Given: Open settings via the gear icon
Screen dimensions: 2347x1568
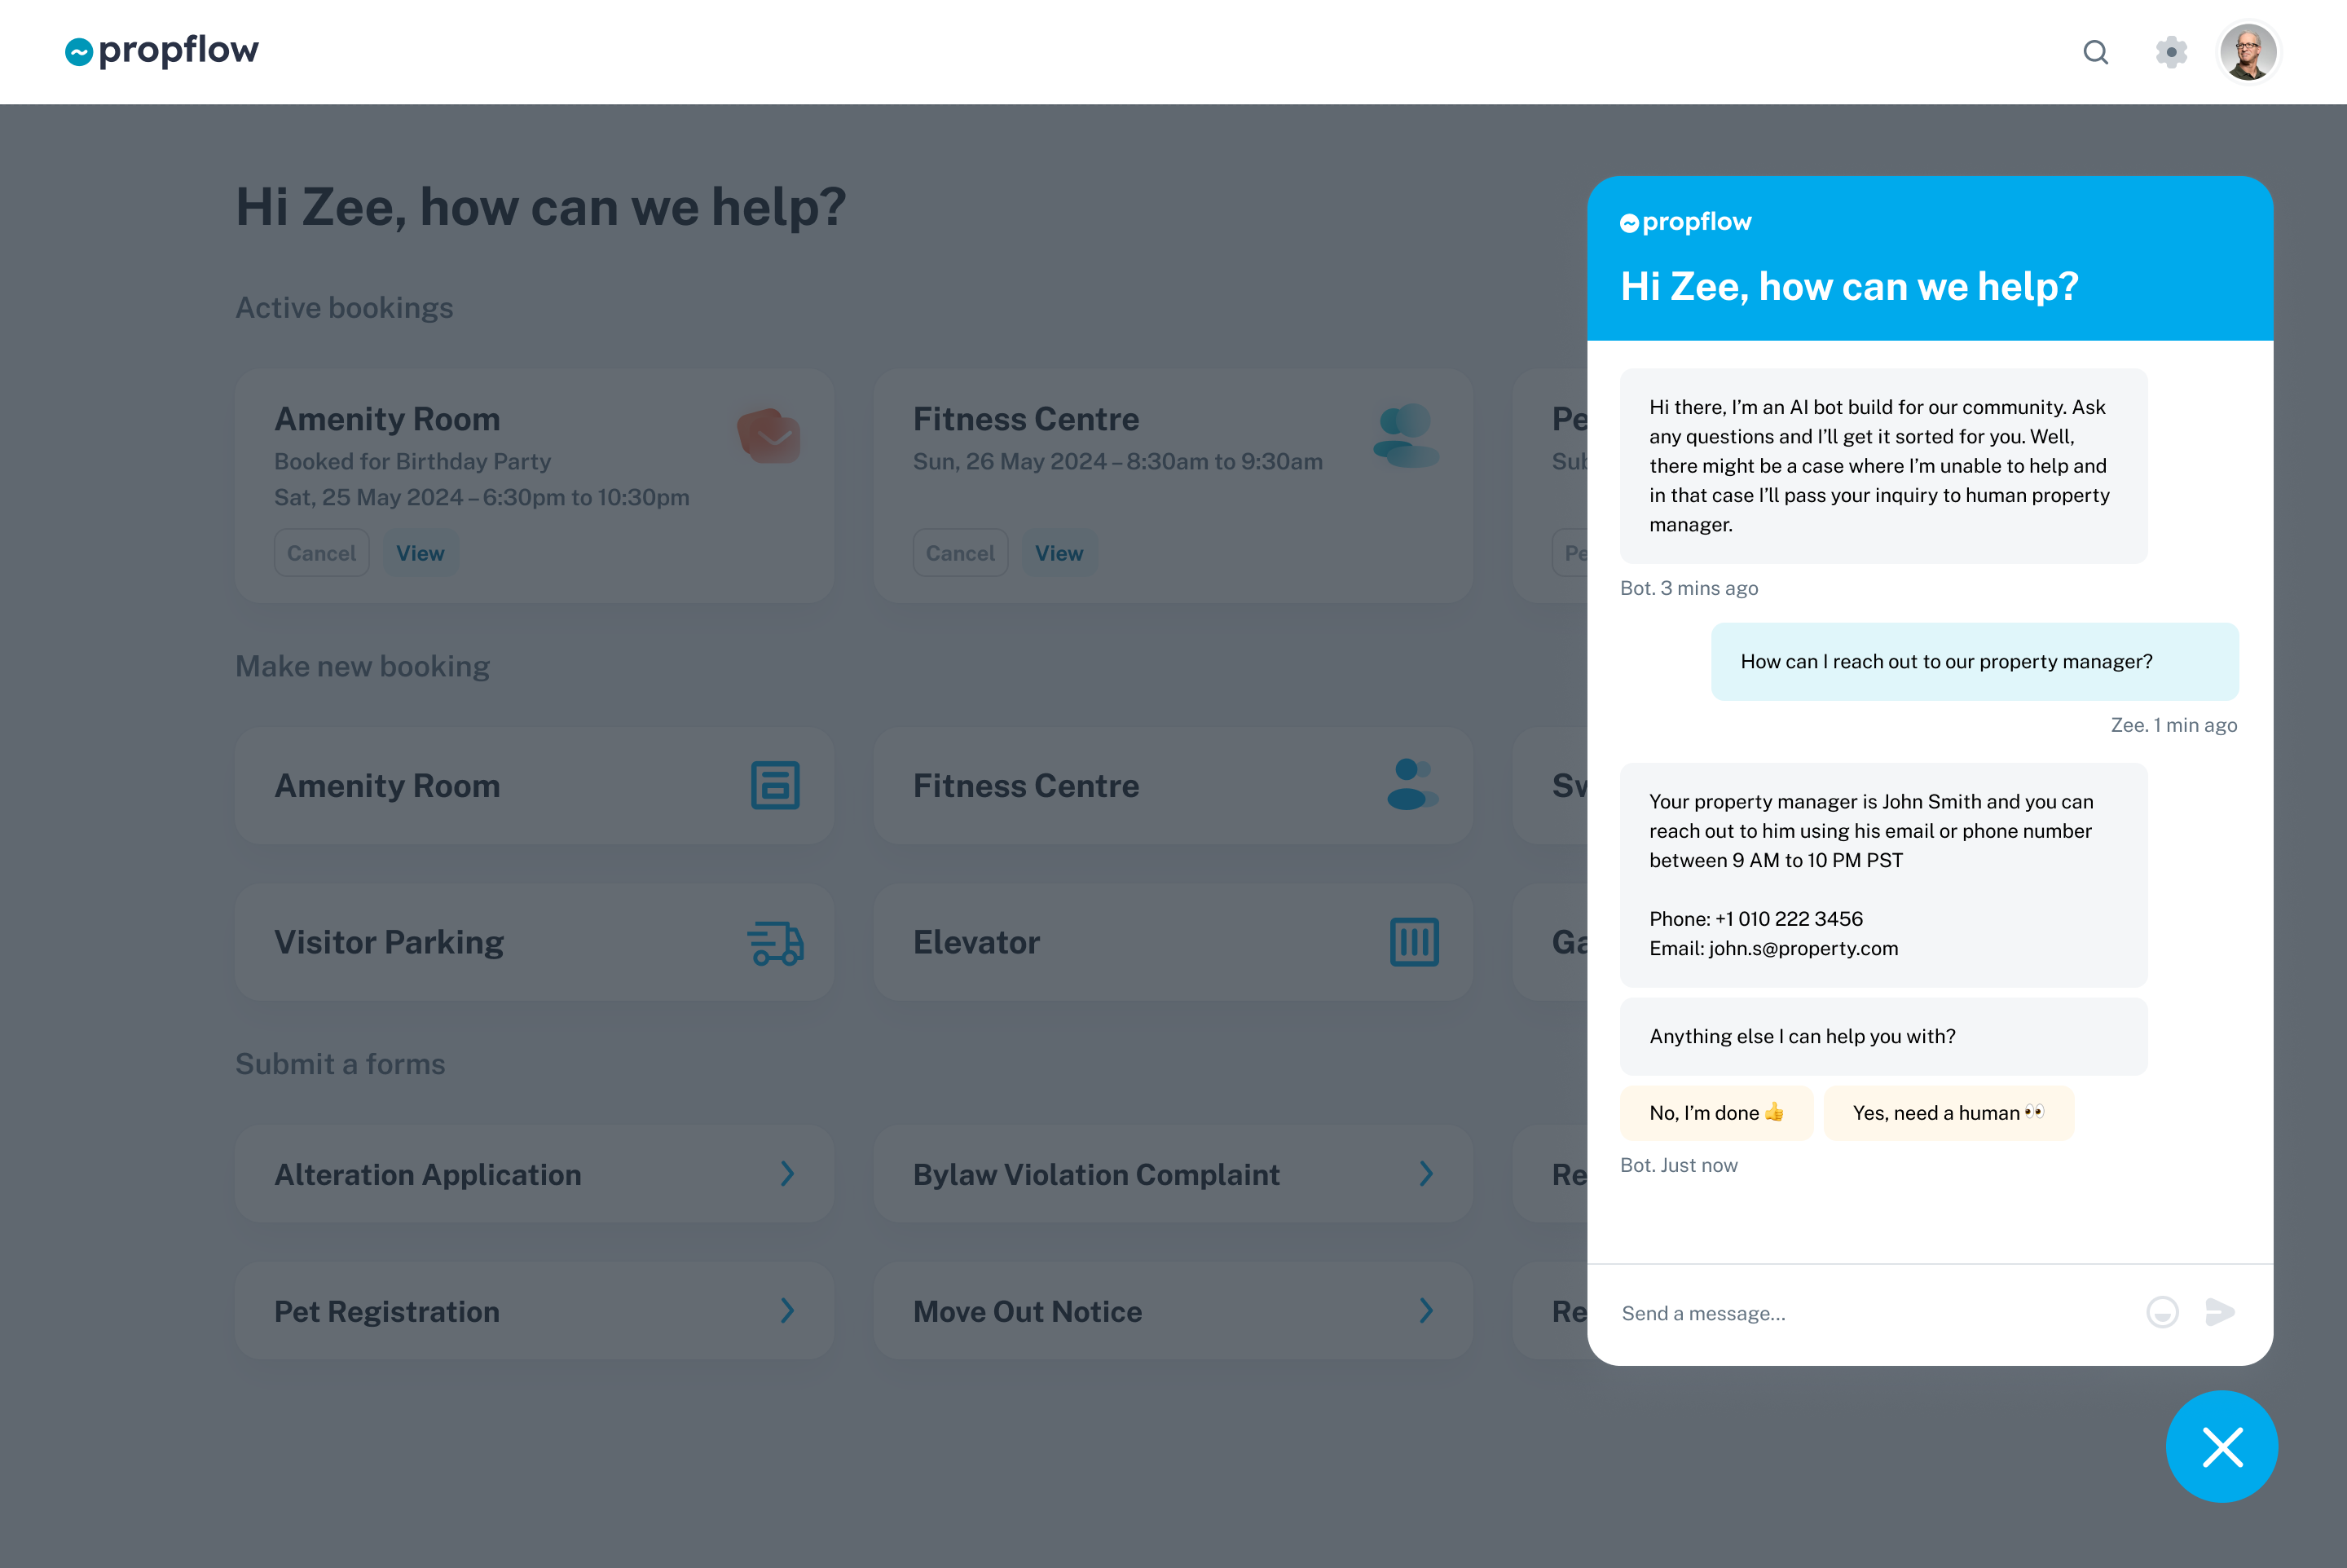Looking at the screenshot, I should pos(2171,52).
